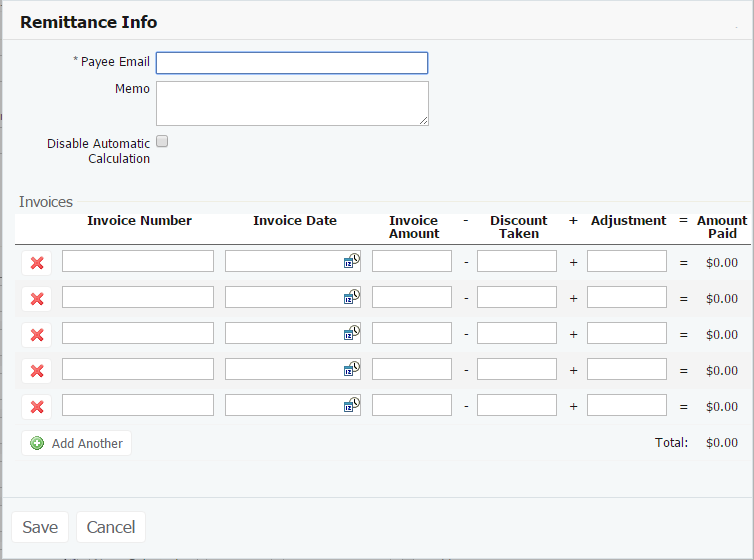
Task: Cancel the remittance form
Action: click(111, 527)
